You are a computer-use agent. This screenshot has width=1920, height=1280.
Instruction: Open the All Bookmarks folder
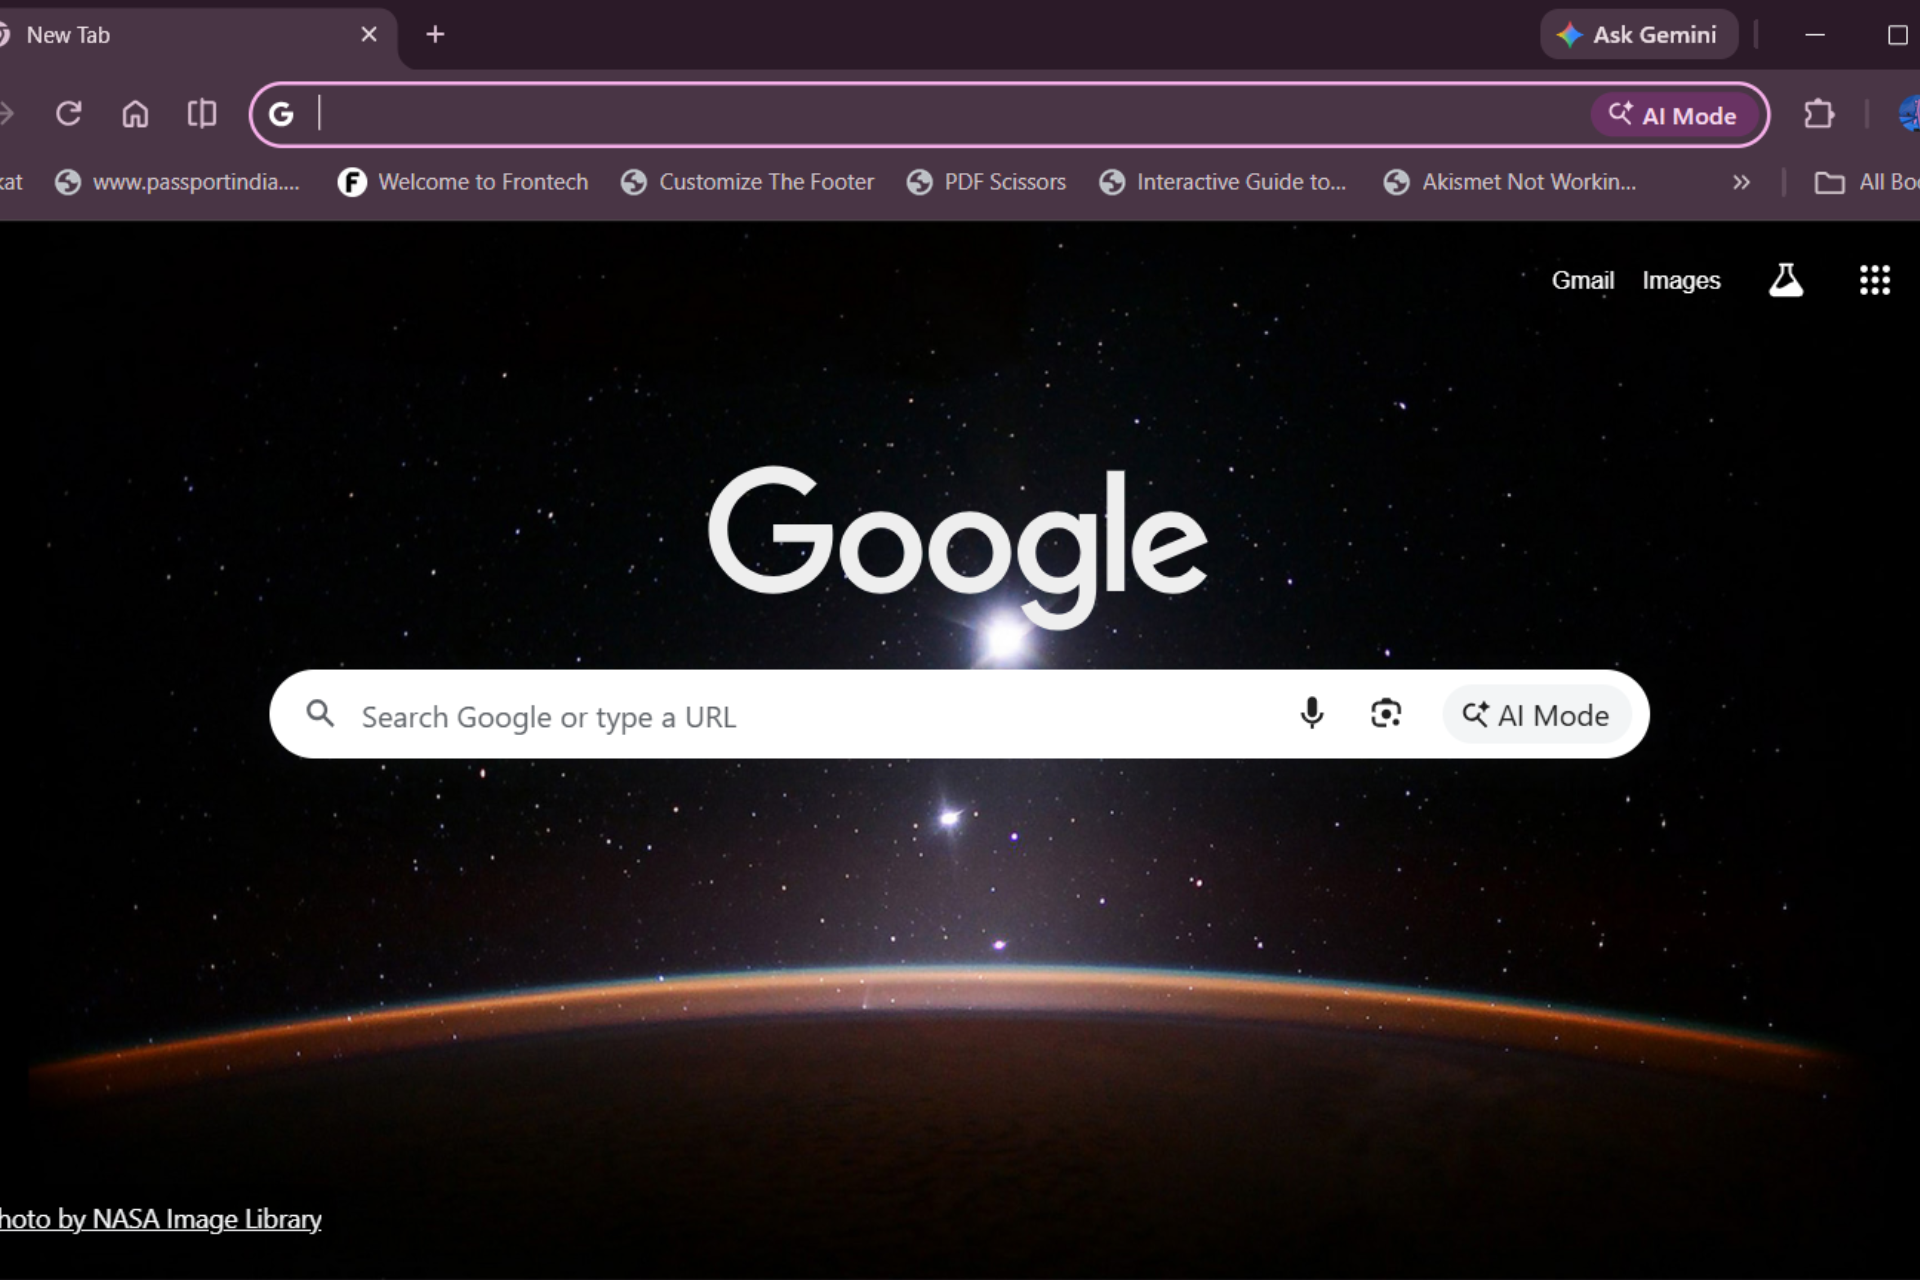(1867, 182)
